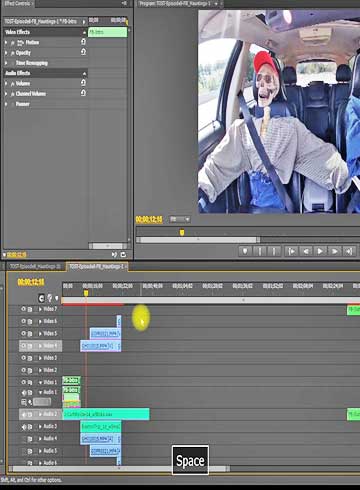Expand Time Remapping properties
The width and height of the screenshot is (360, 490).
pos(6,63)
